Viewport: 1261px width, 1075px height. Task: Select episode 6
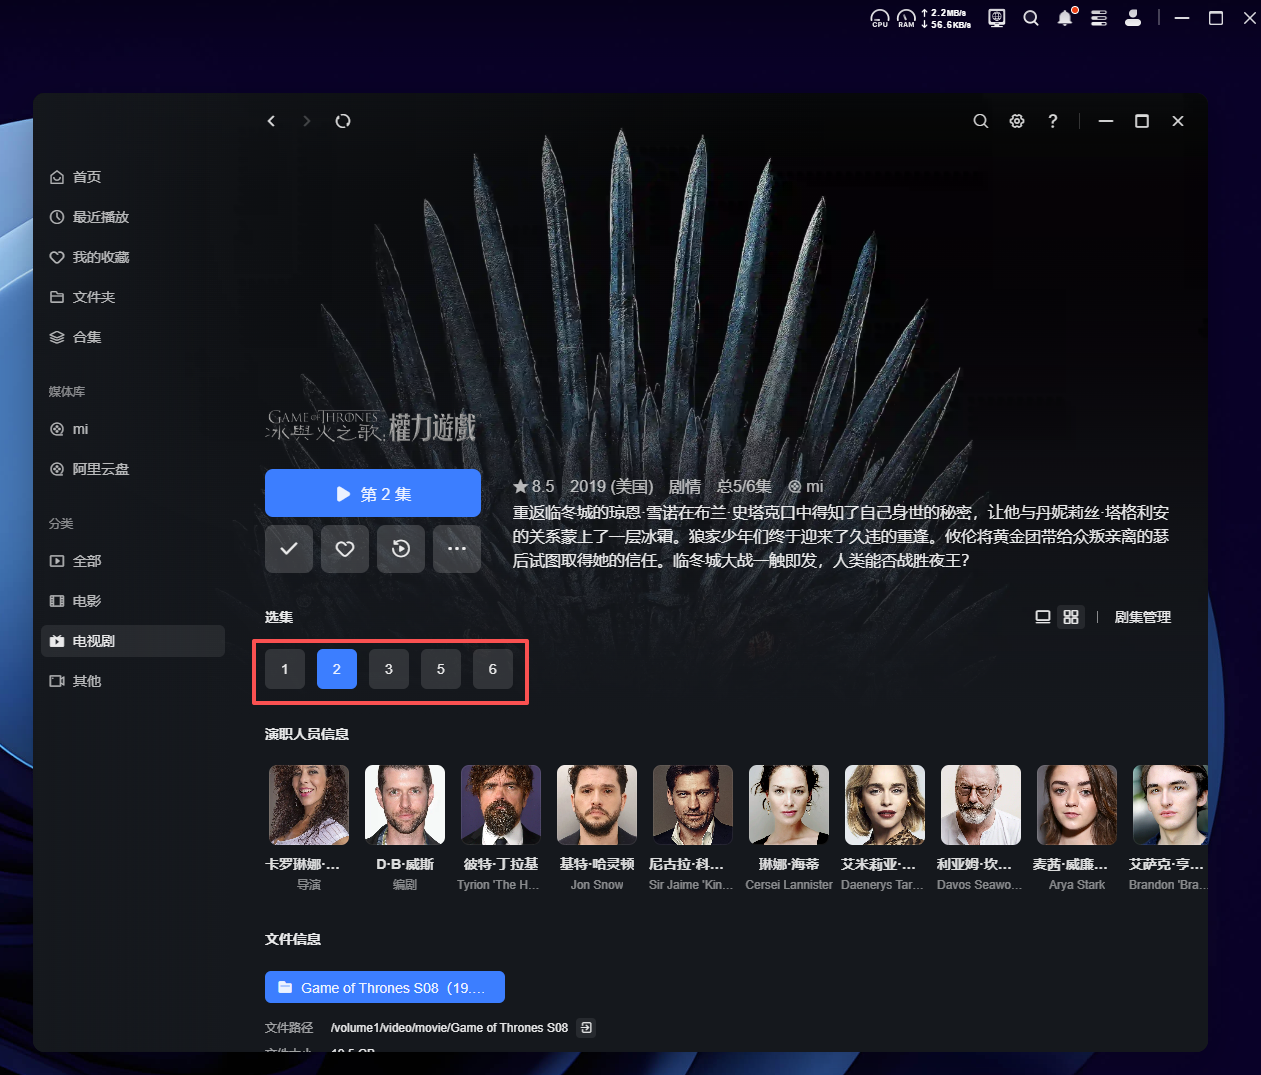pos(493,669)
